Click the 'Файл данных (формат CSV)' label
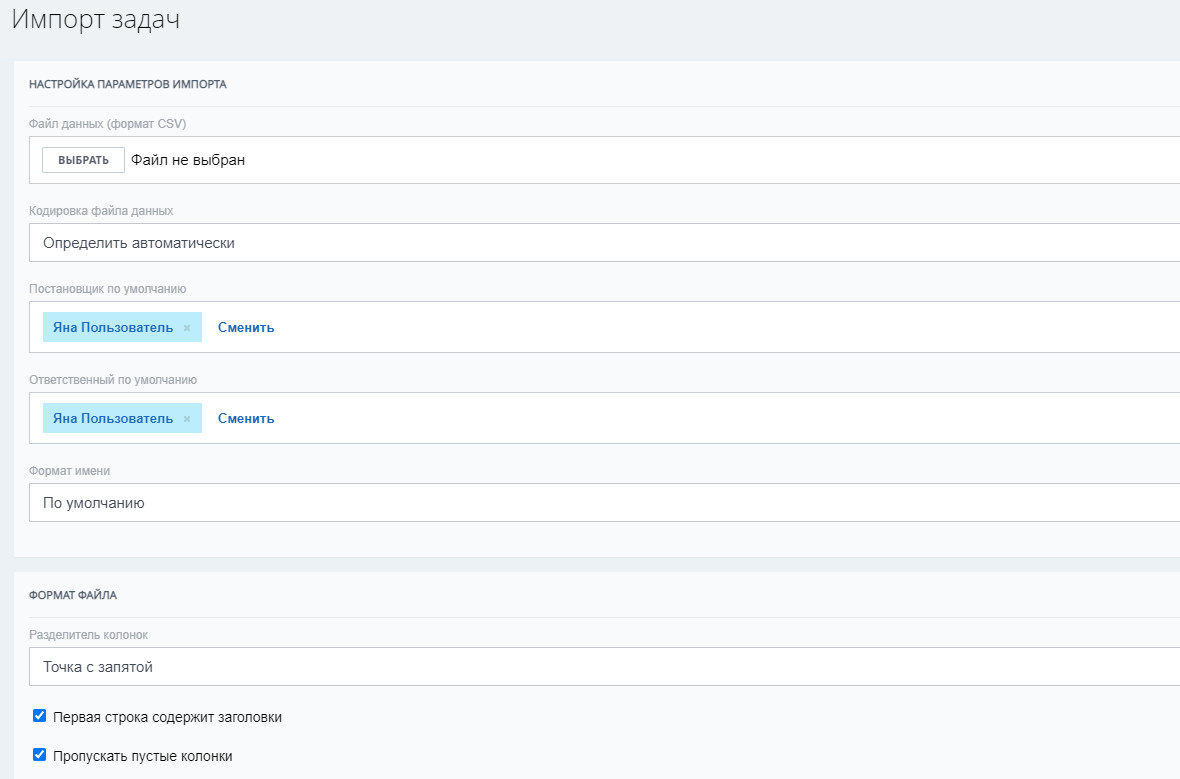 coord(108,124)
